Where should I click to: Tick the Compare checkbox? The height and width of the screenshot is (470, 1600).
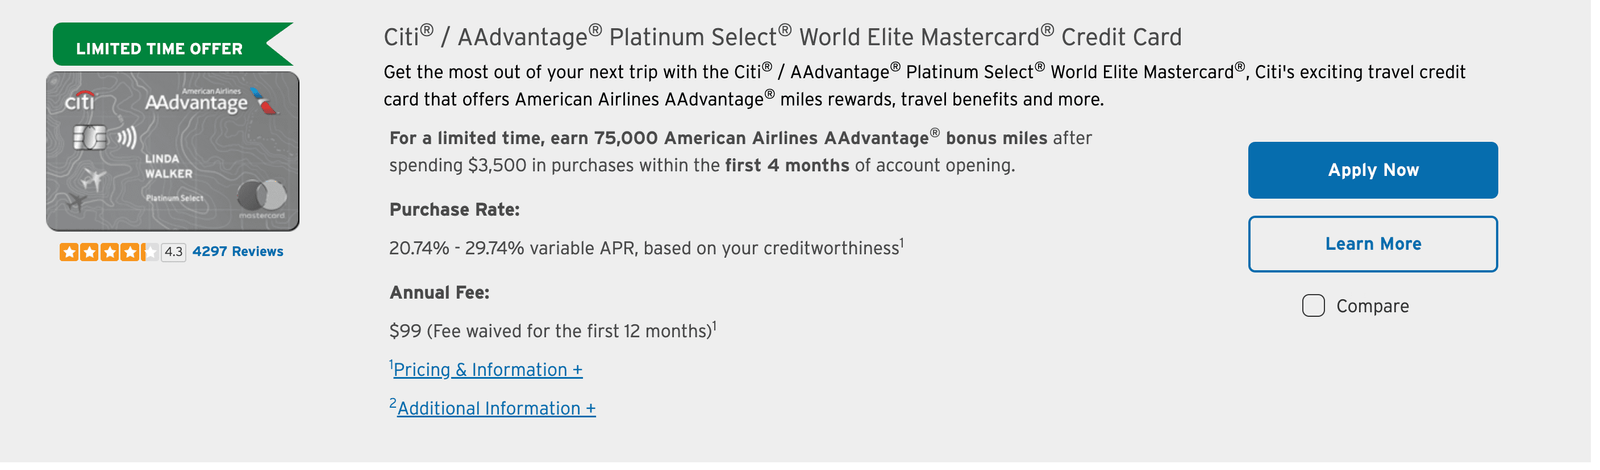(1313, 305)
